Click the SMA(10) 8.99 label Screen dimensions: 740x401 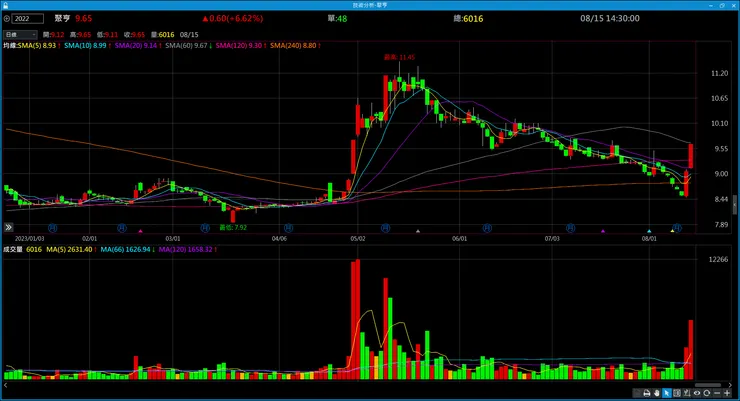pyautogui.click(x=87, y=45)
